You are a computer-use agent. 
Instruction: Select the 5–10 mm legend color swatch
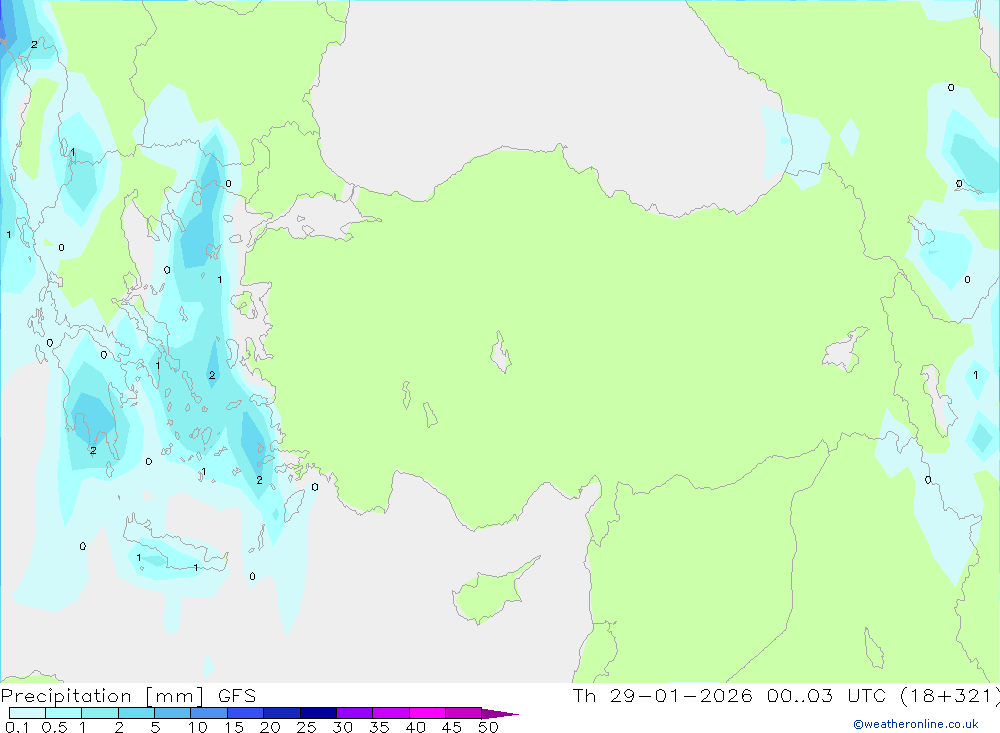point(173,713)
